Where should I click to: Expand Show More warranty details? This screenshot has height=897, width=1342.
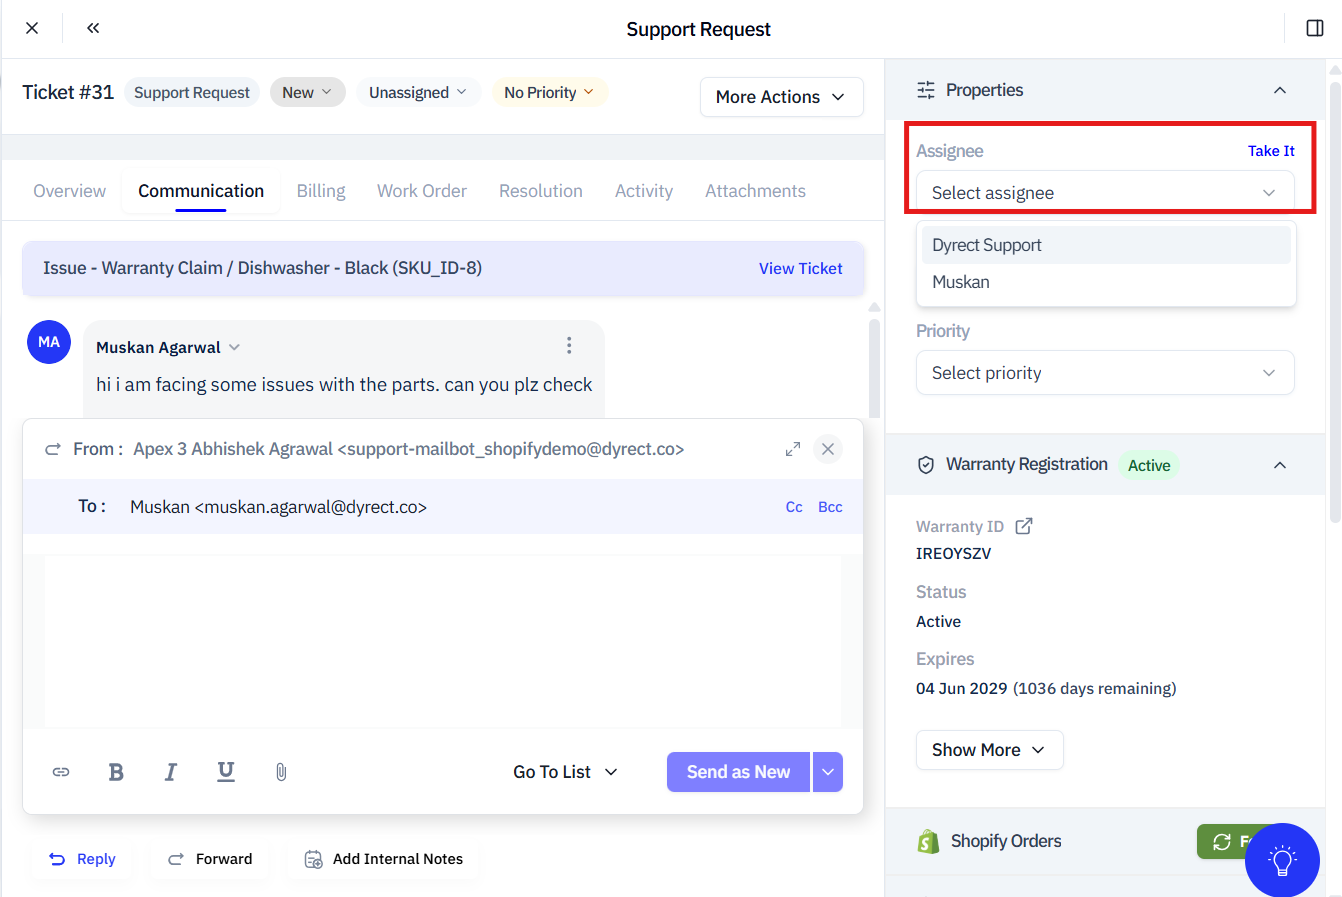tap(989, 750)
